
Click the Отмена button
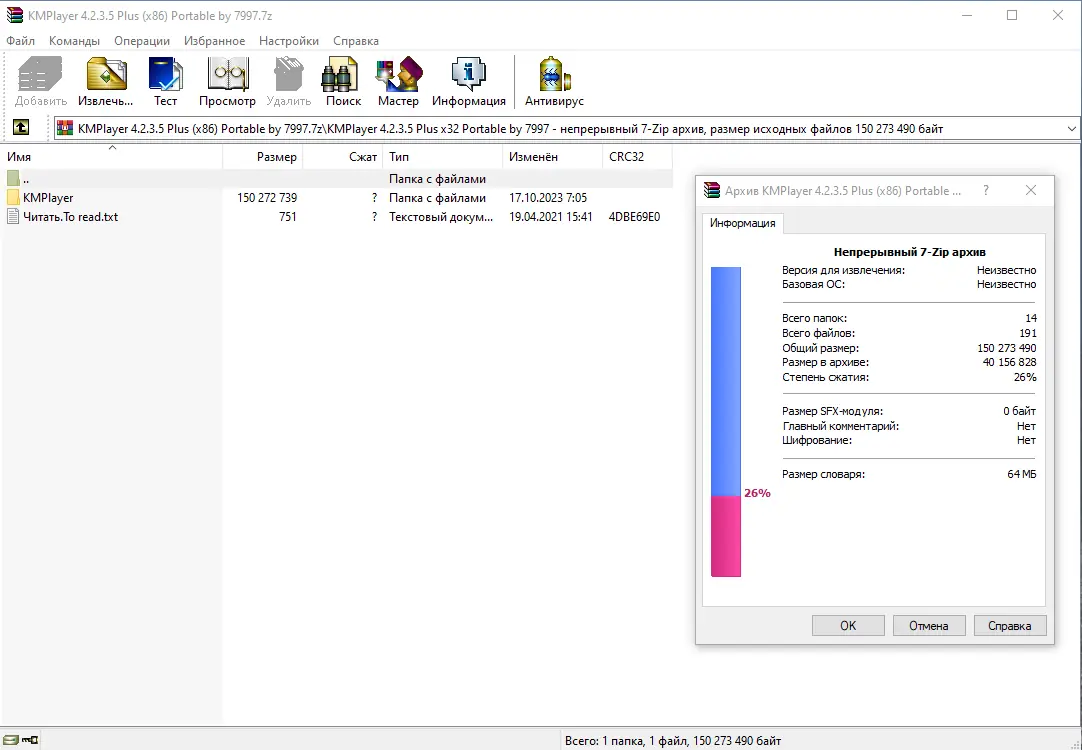coord(929,626)
